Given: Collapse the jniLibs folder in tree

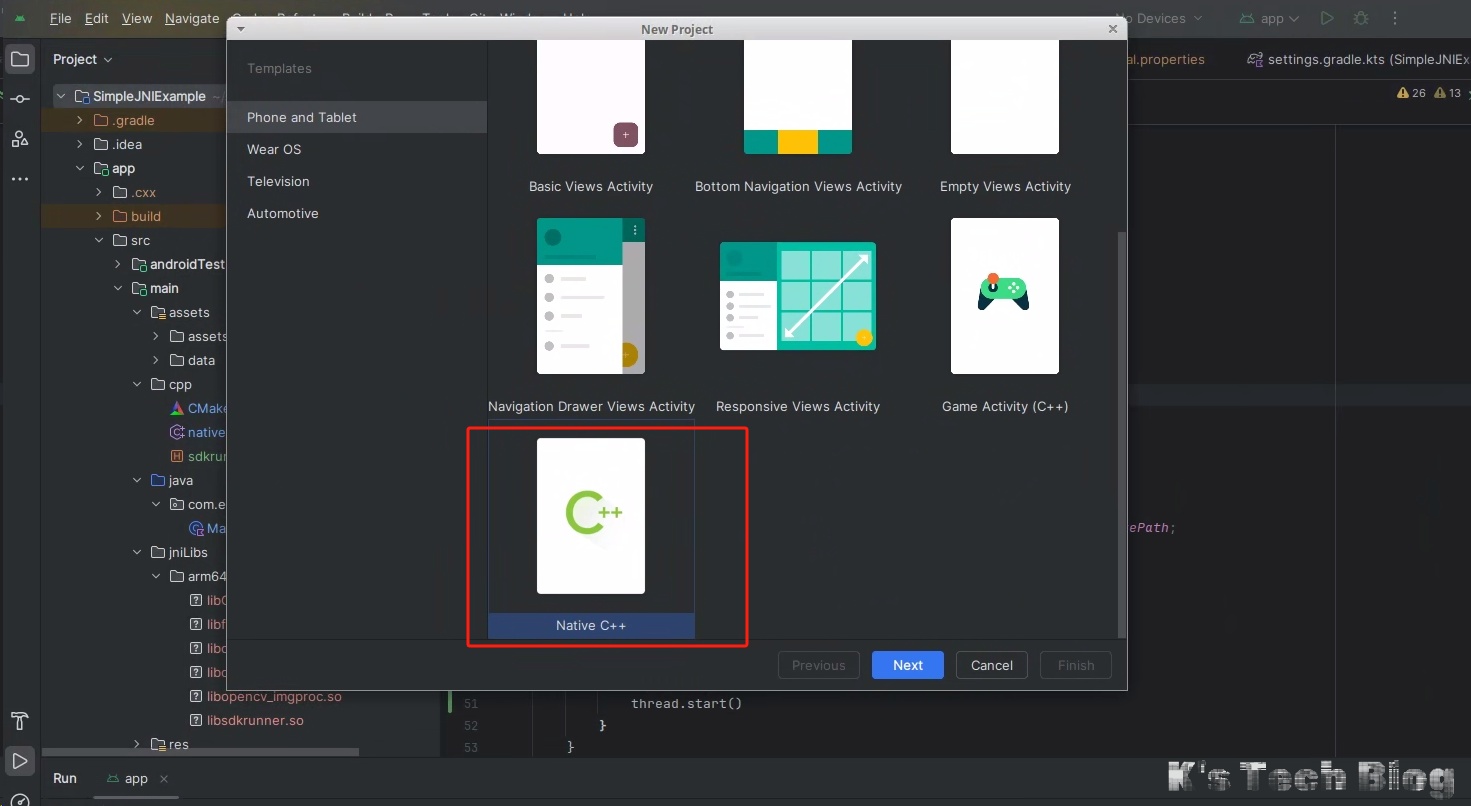Looking at the screenshot, I should click(138, 552).
